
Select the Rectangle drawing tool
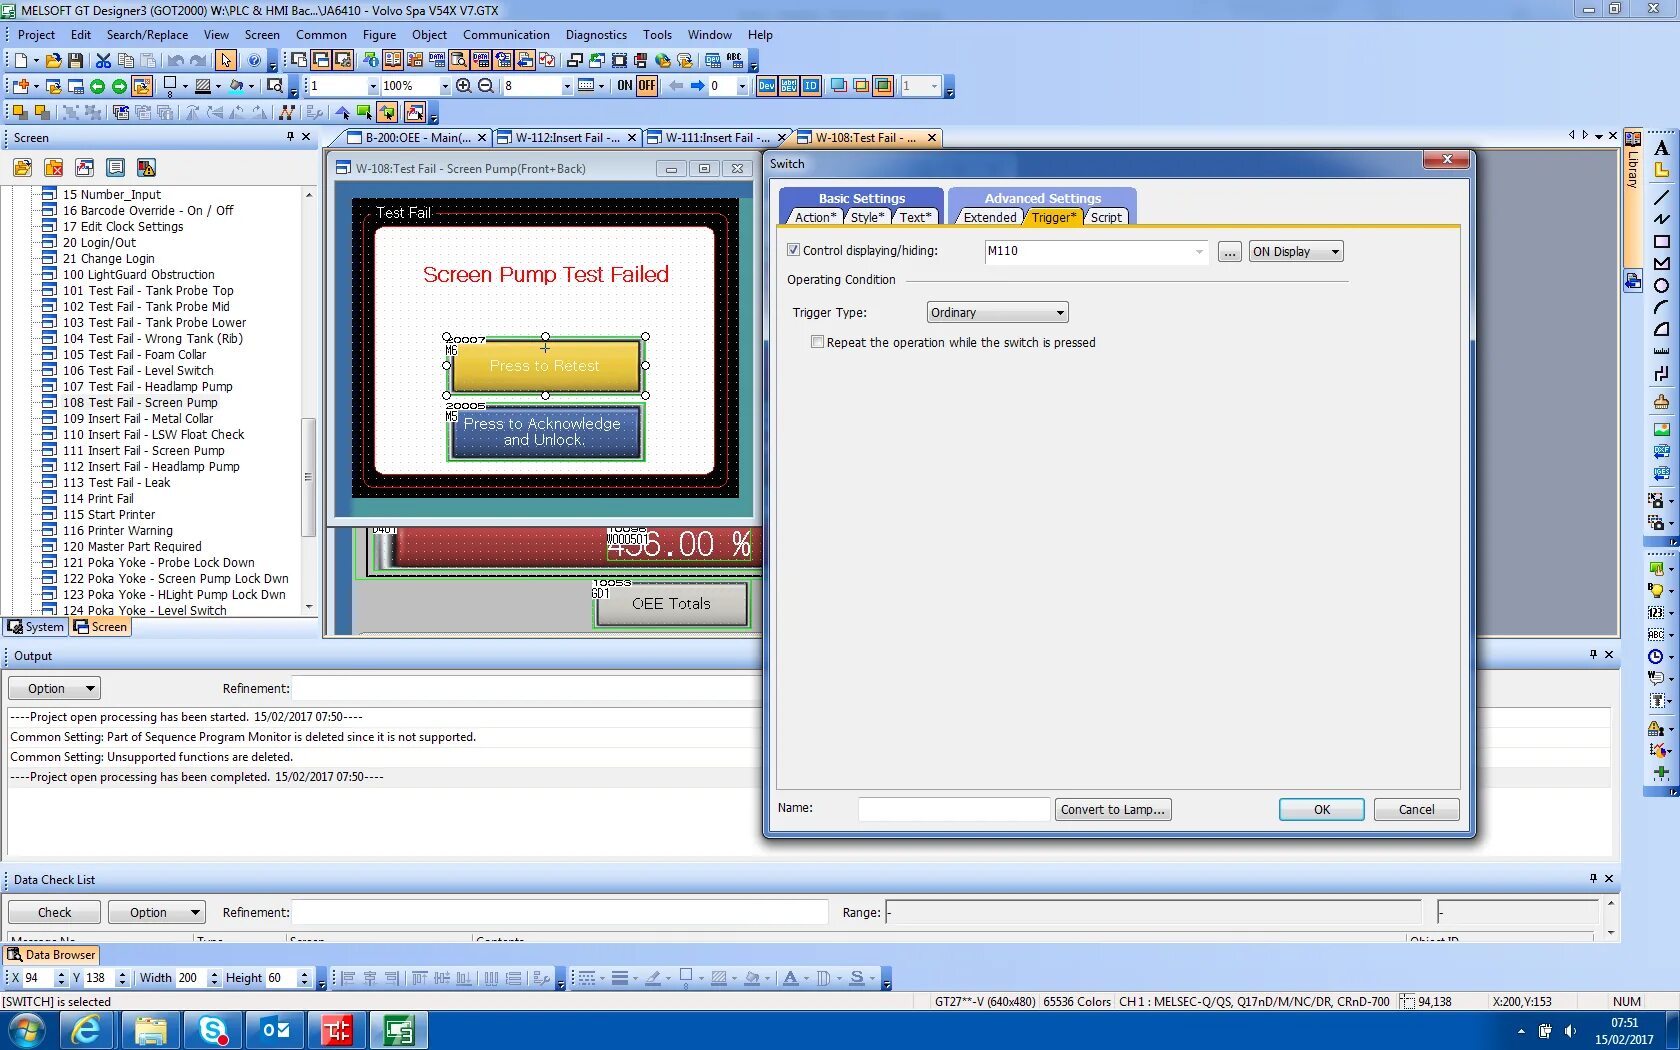click(1661, 242)
